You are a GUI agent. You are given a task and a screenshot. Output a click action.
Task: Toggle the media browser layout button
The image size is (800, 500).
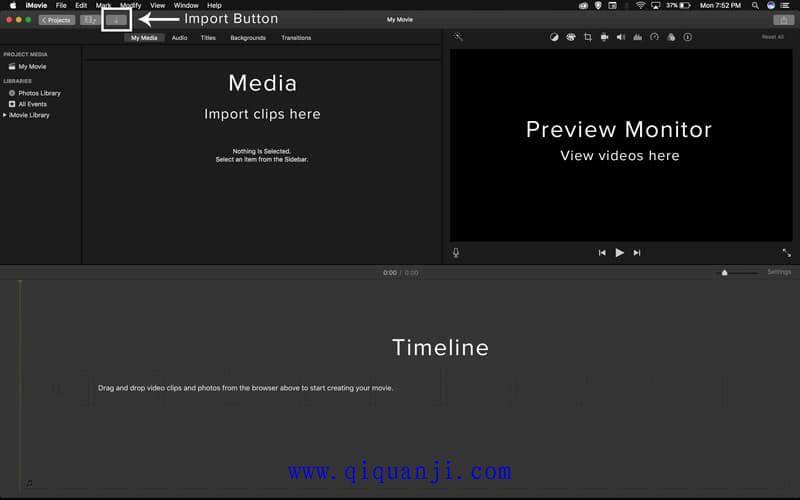[x=90, y=19]
